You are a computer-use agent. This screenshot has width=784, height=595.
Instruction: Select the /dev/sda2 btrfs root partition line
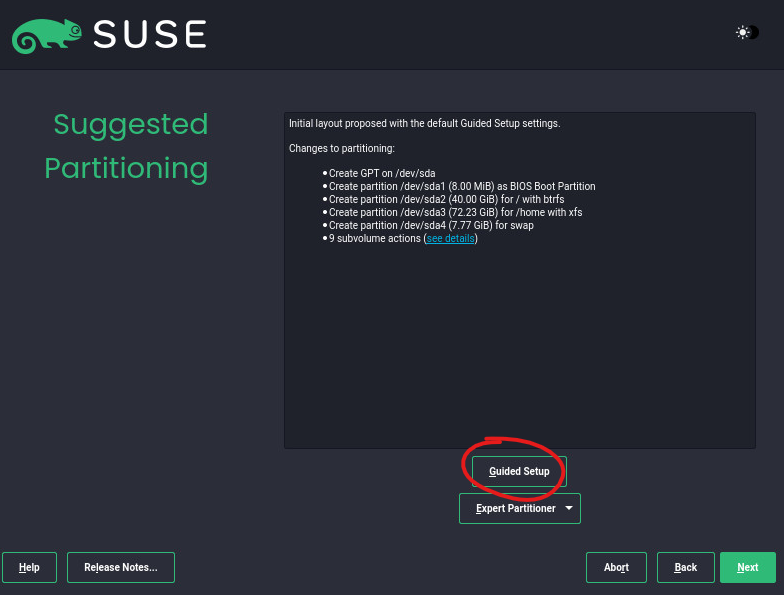coord(446,200)
